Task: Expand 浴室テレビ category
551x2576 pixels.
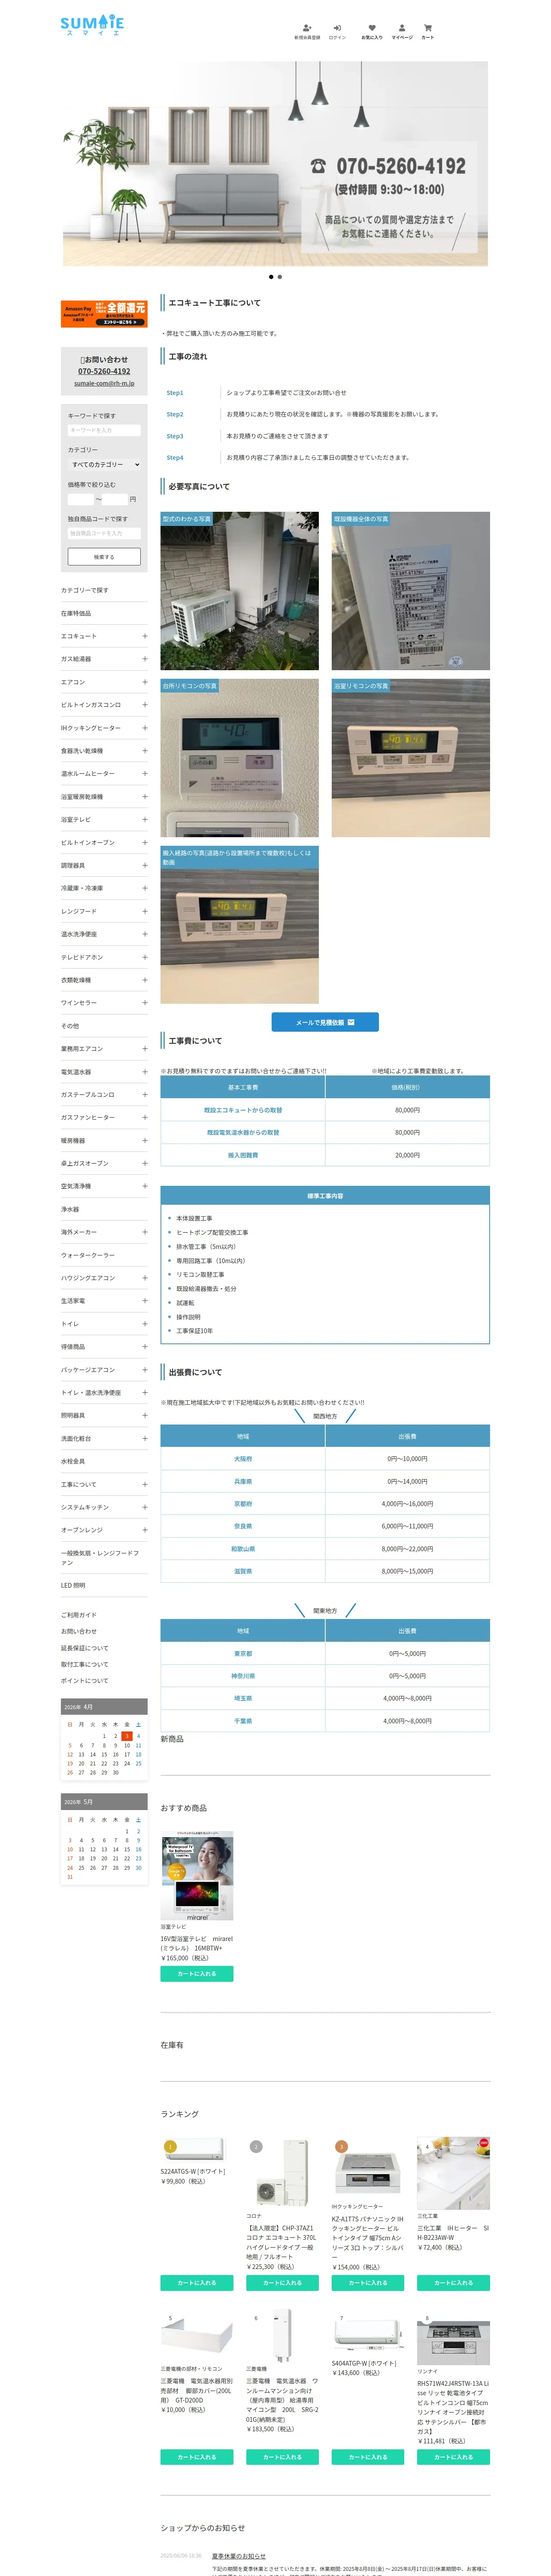Action: [144, 820]
